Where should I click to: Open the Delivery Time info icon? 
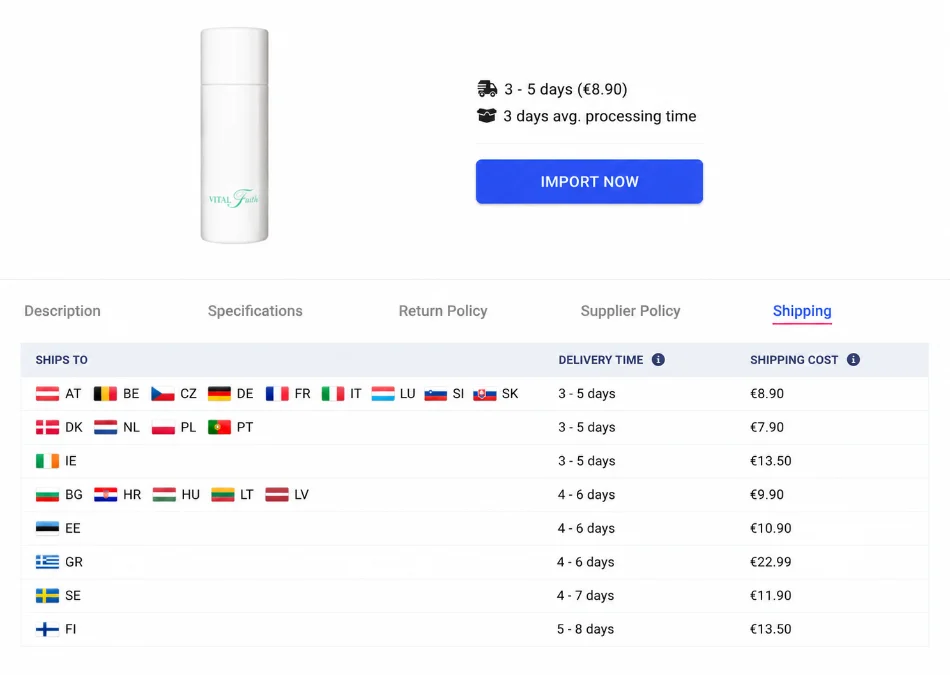coord(658,360)
